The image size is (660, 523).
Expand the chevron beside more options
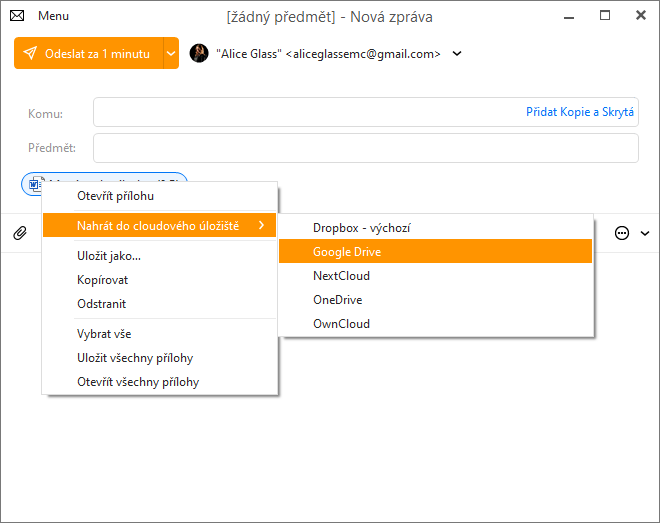point(645,233)
